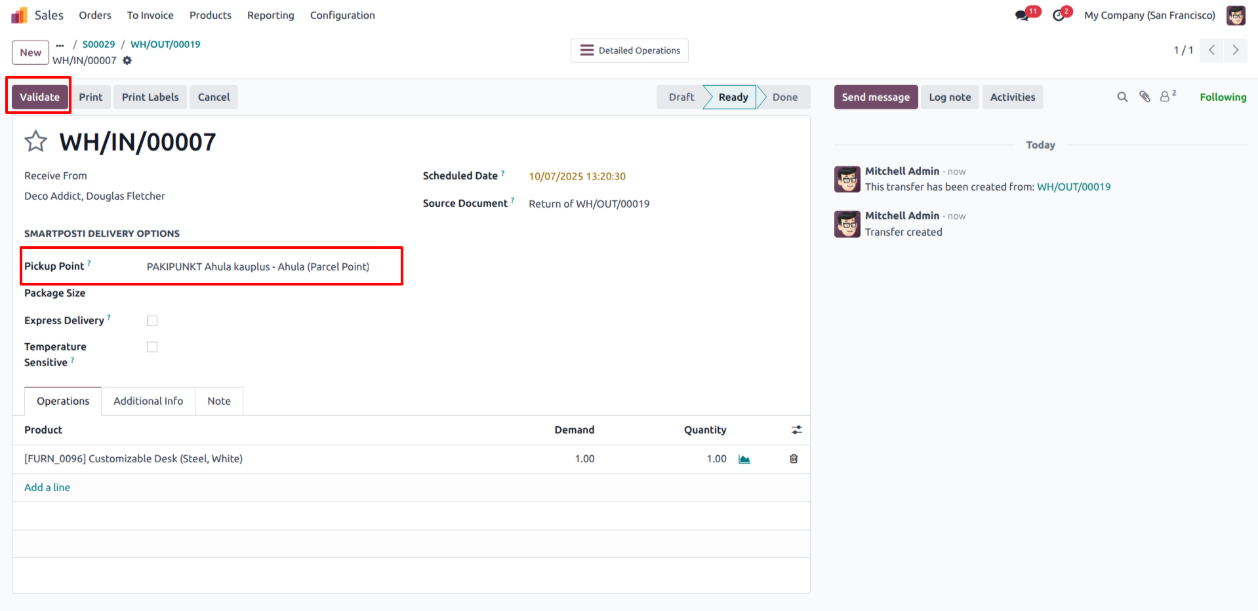Open the activities clock icon

pyautogui.click(x=1059, y=15)
